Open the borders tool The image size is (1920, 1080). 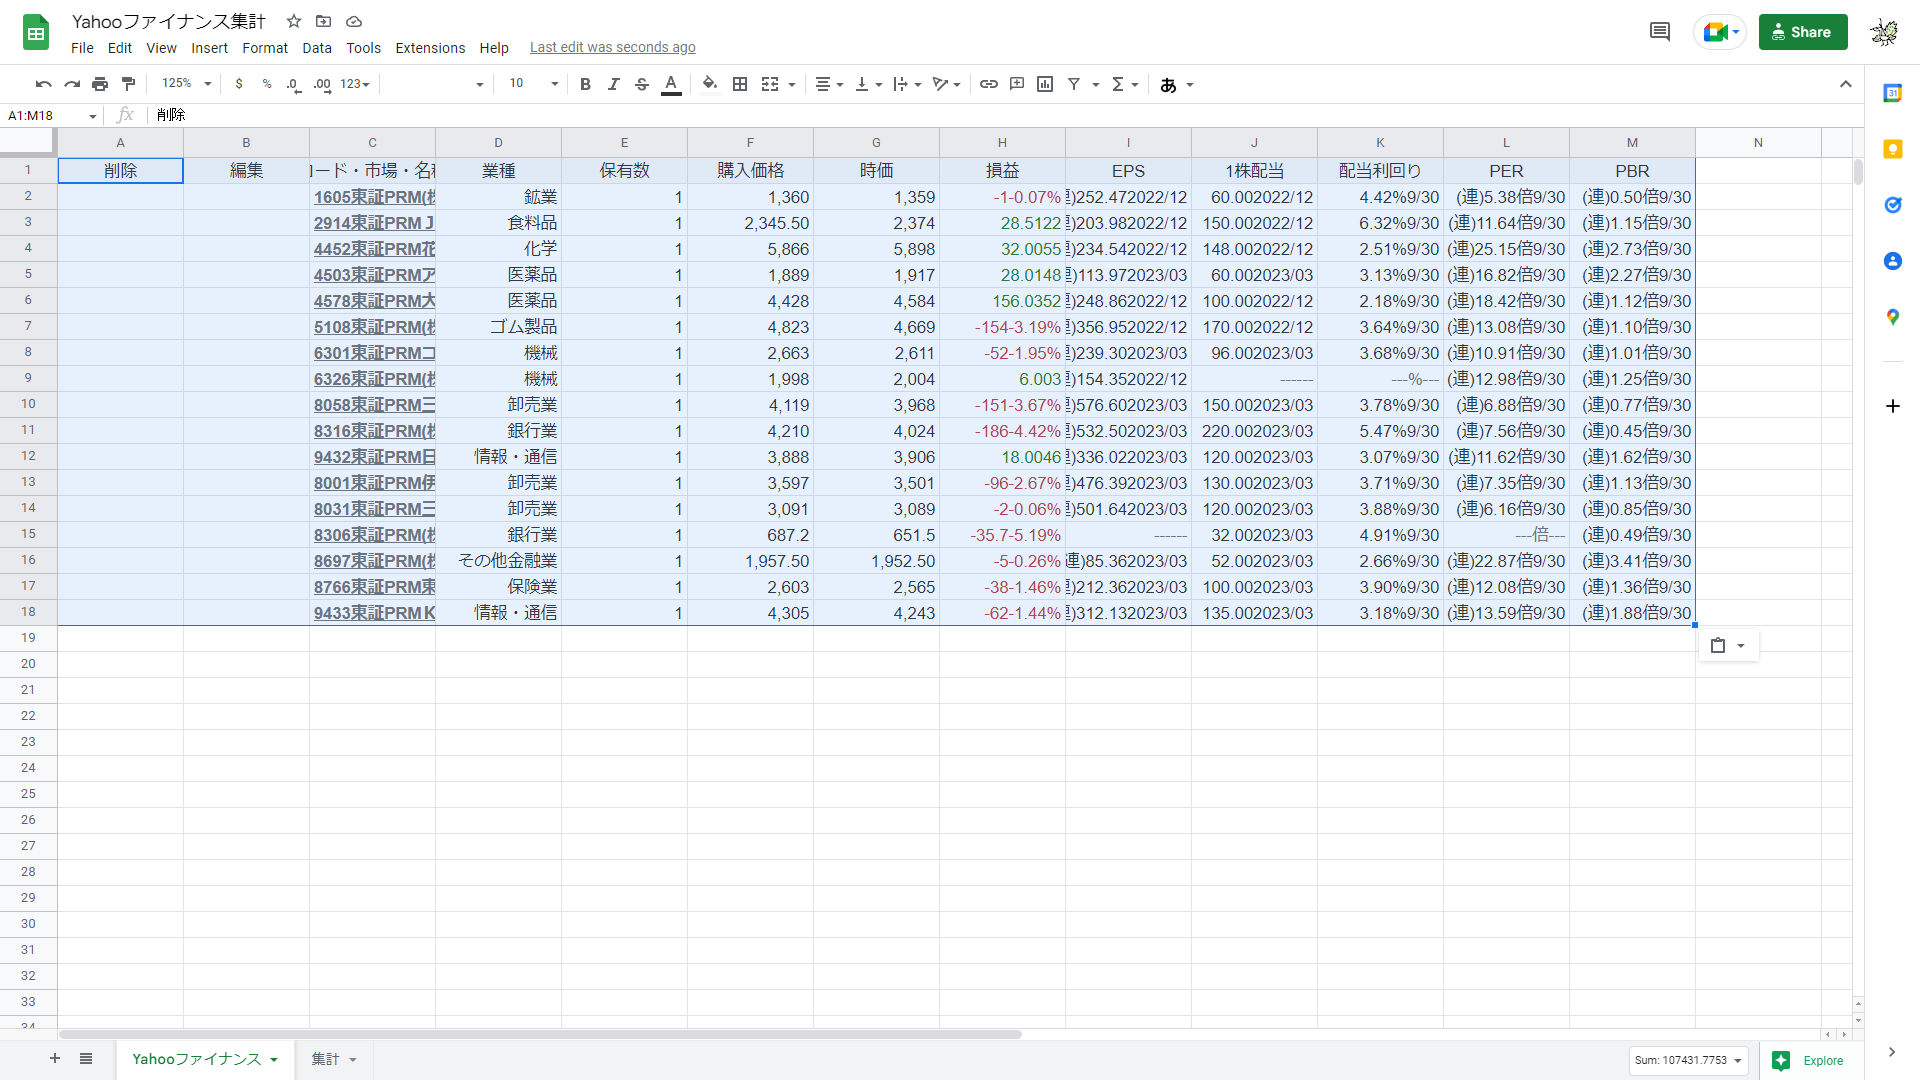pyautogui.click(x=740, y=84)
